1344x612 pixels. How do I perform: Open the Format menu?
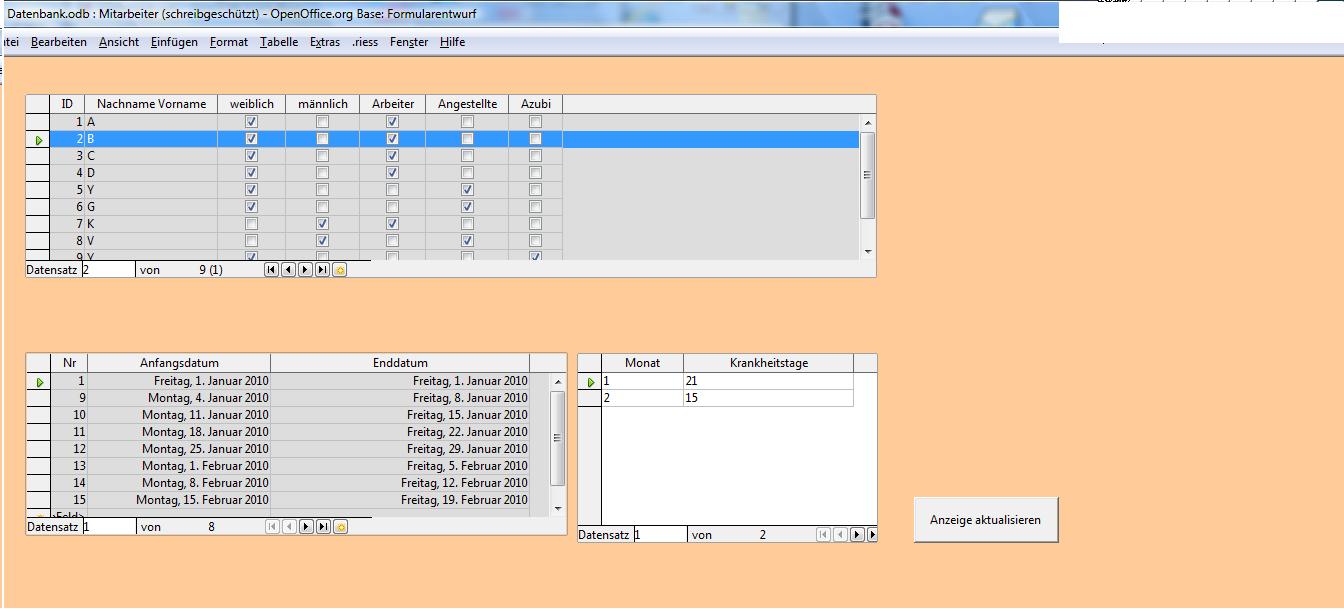(x=229, y=42)
